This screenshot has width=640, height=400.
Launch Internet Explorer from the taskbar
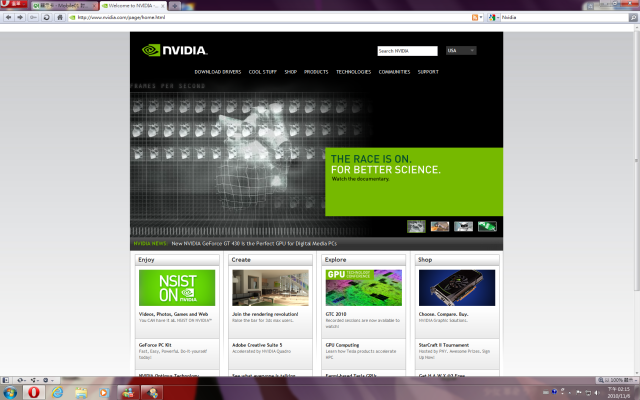[x=58, y=393]
